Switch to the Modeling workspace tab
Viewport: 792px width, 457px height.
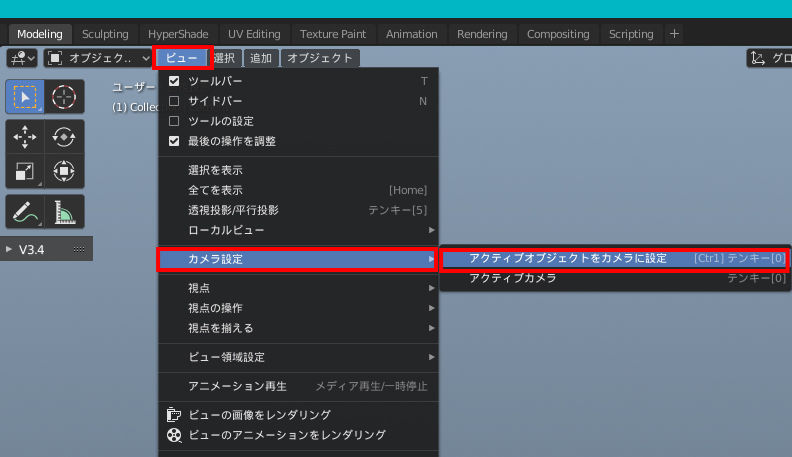(40, 34)
